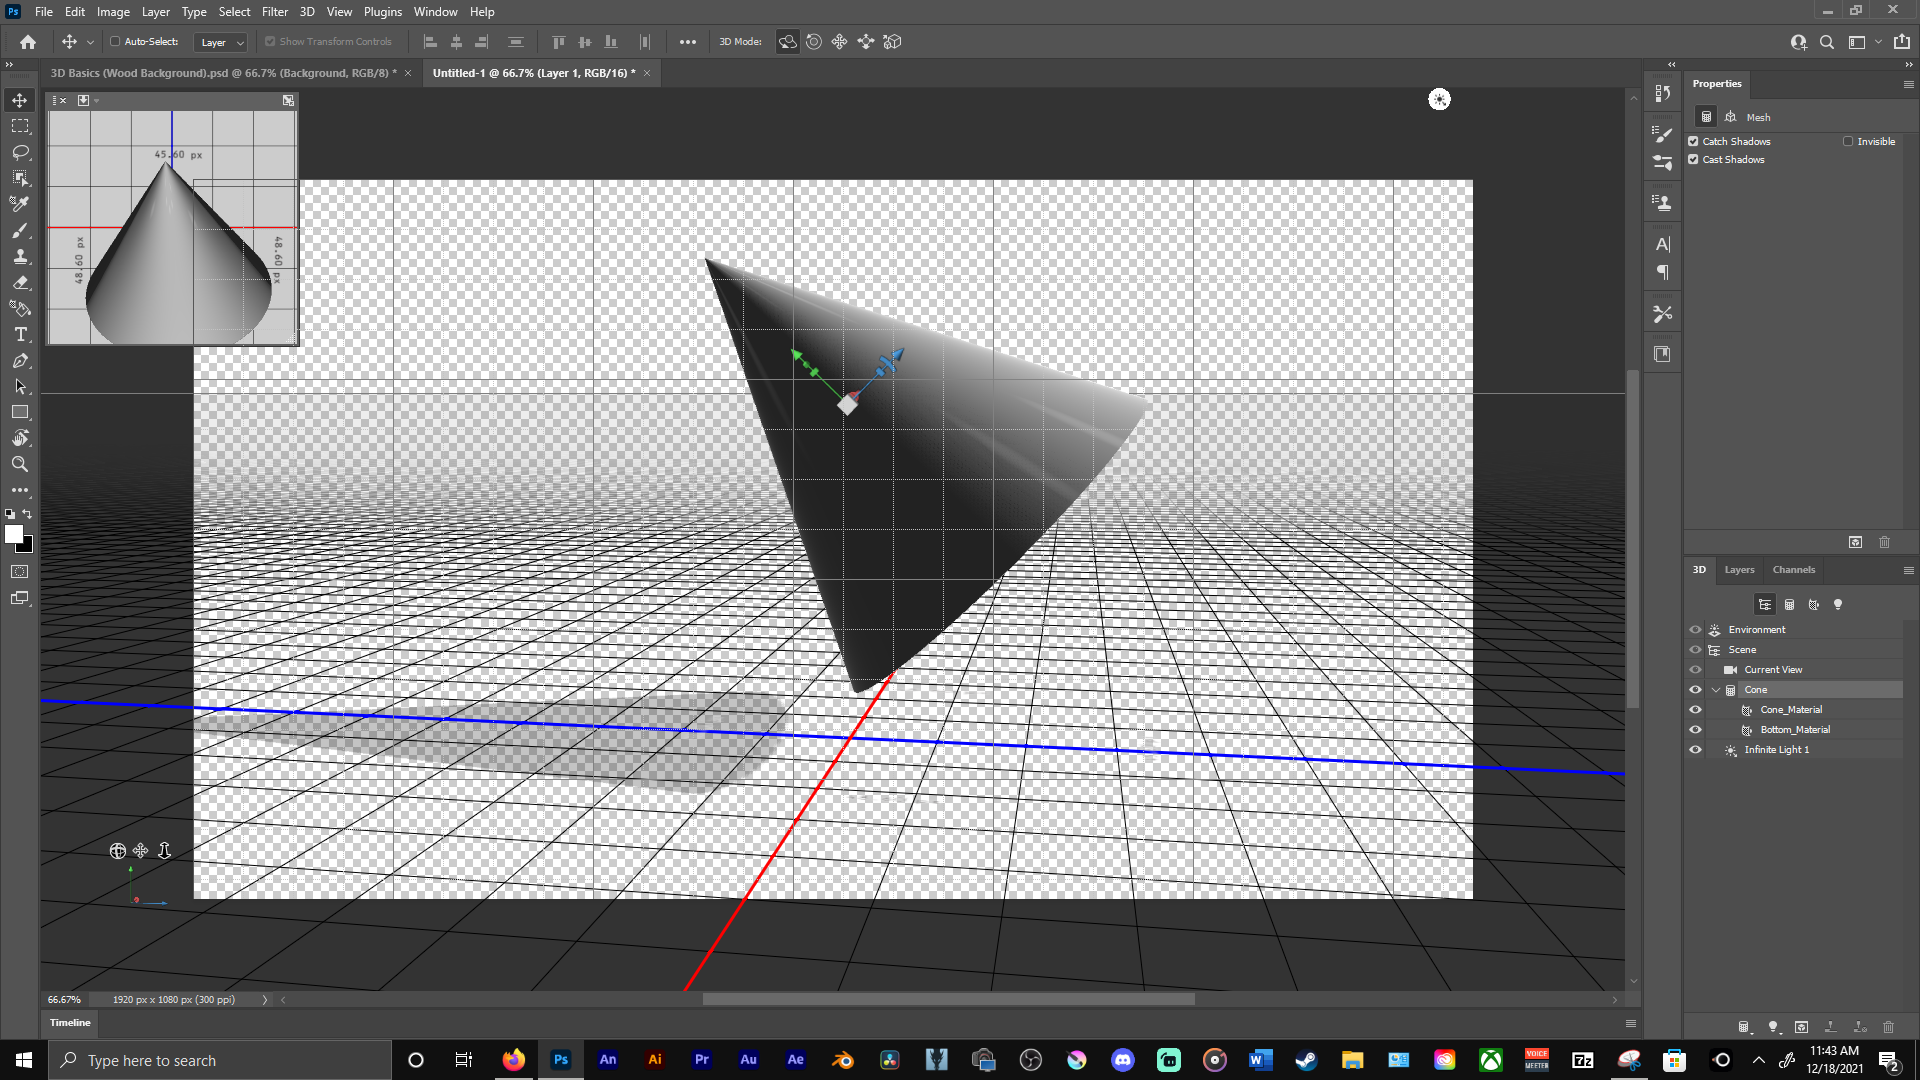Image resolution: width=1920 pixels, height=1080 pixels.
Task: Switch to the Channels tab
Action: tap(1792, 568)
